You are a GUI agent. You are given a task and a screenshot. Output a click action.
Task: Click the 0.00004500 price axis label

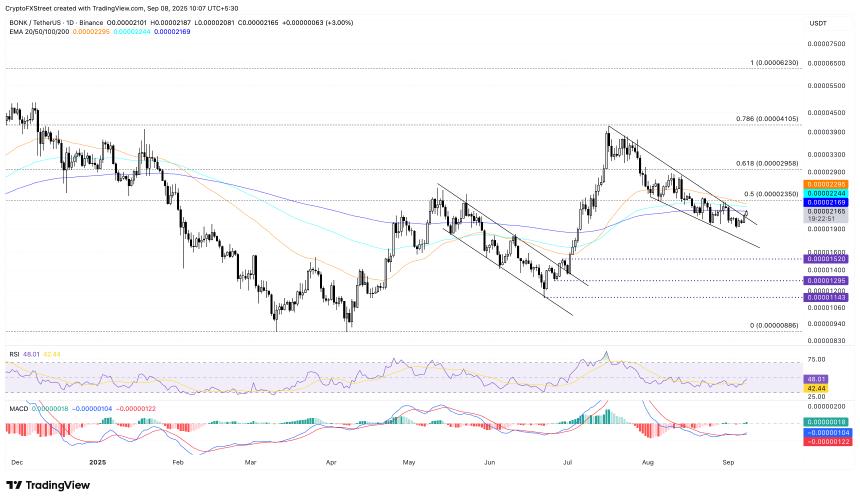[826, 113]
